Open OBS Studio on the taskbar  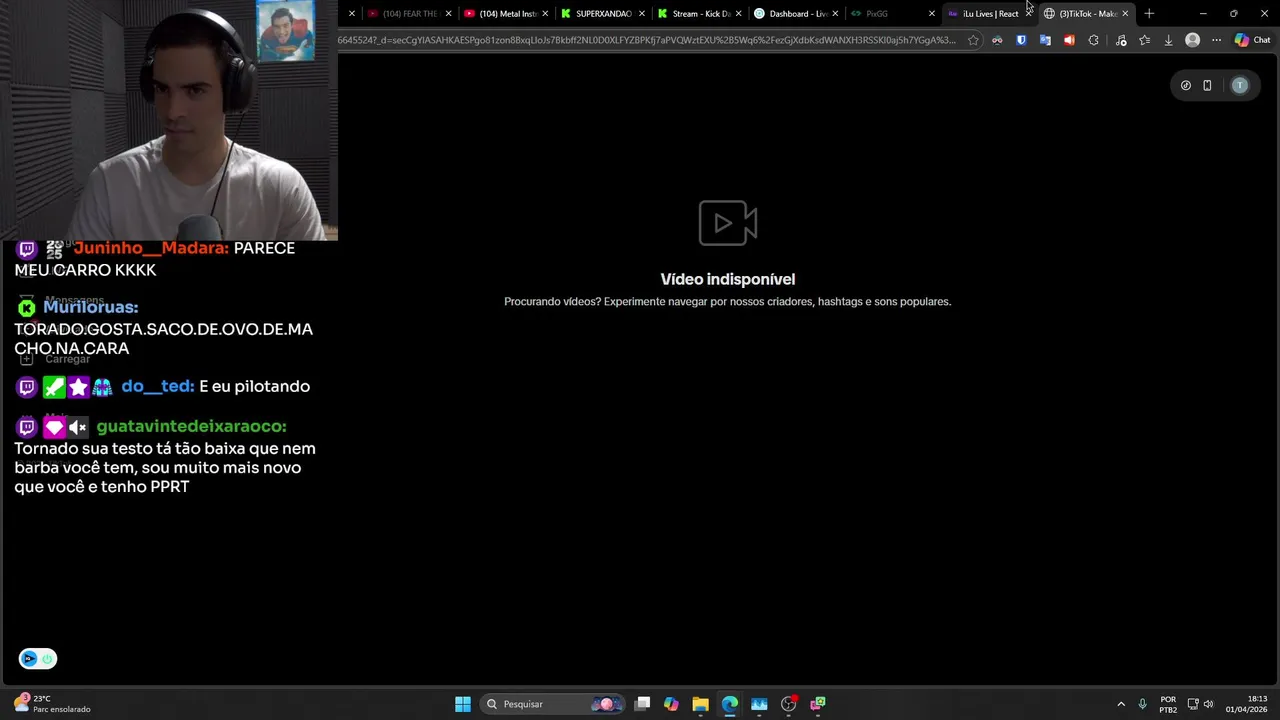click(789, 704)
